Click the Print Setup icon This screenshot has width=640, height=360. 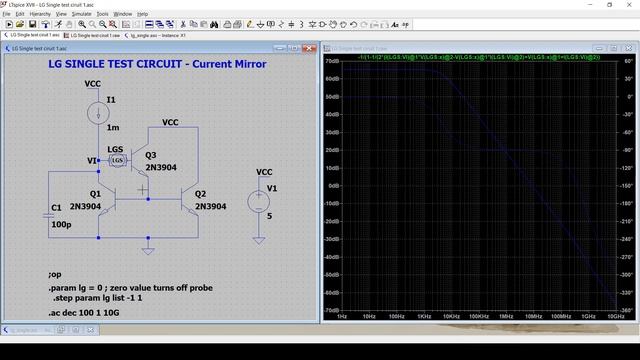[227, 24]
